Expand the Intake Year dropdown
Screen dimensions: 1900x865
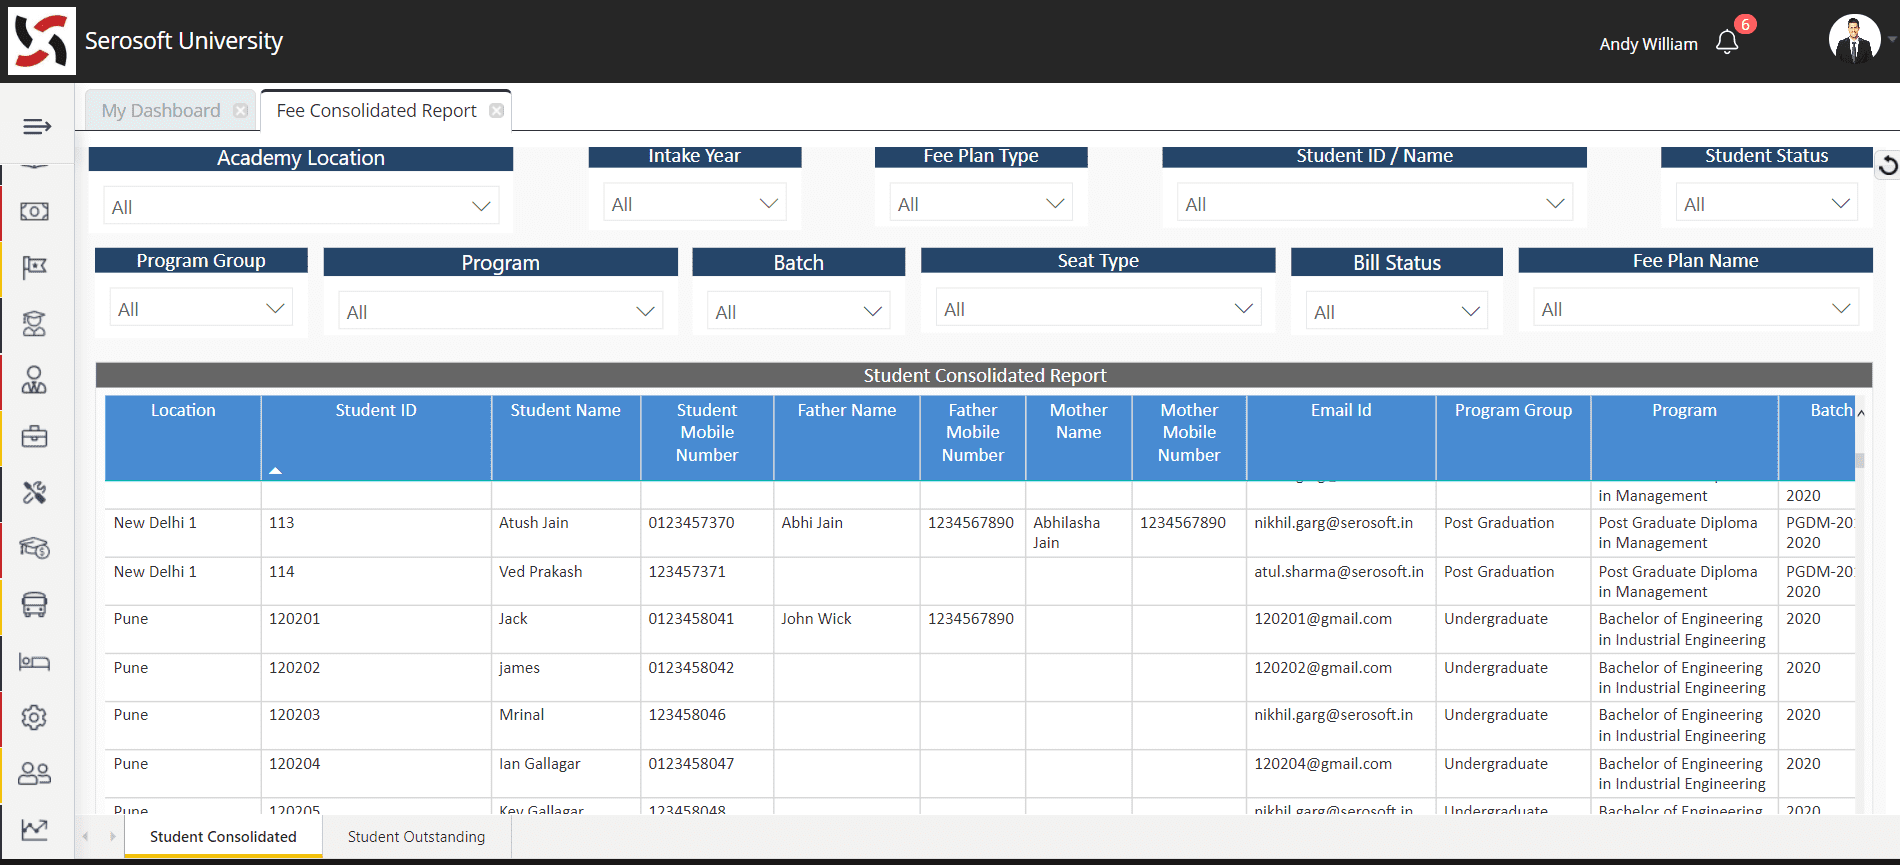695,204
